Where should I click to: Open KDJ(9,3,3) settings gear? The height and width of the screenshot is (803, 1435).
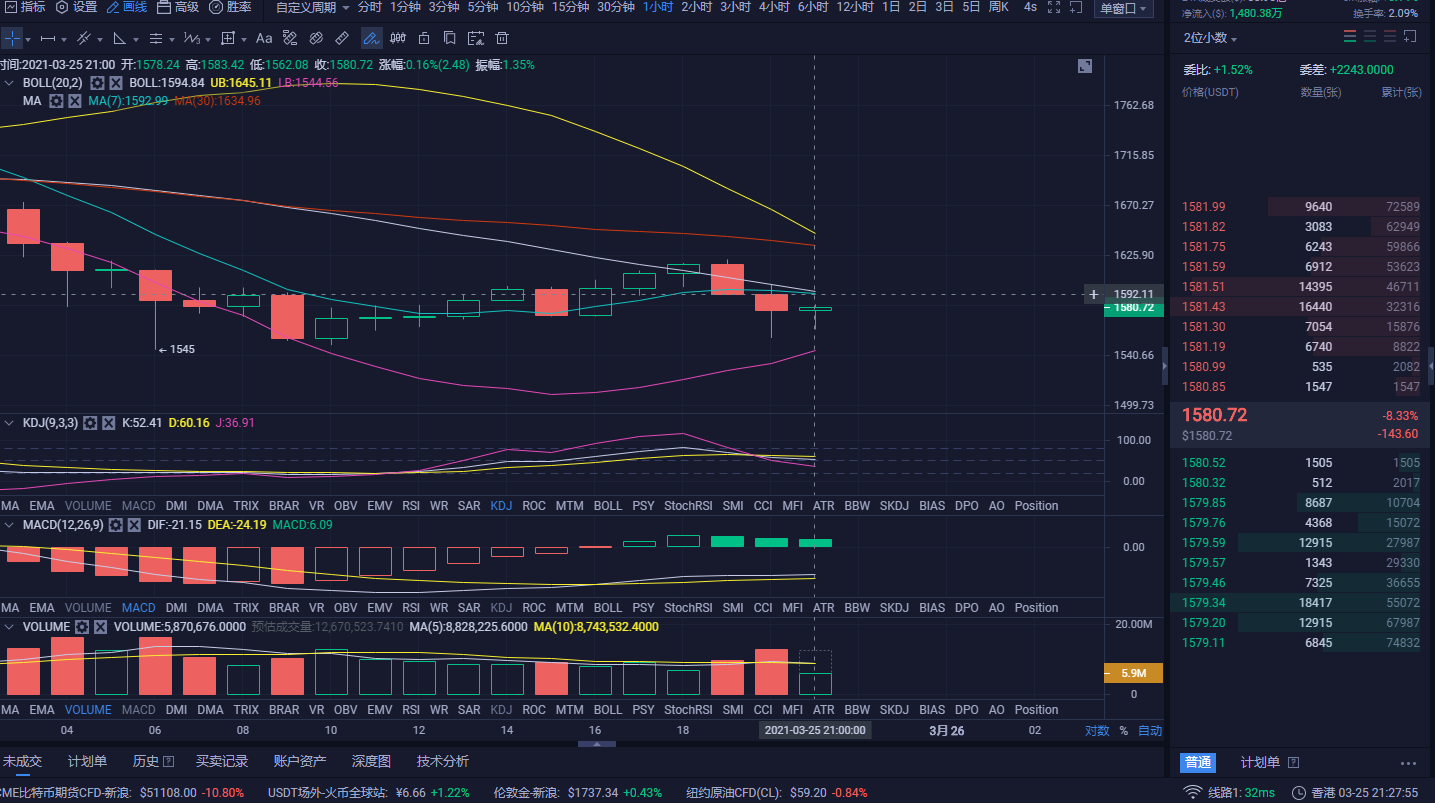click(x=90, y=423)
